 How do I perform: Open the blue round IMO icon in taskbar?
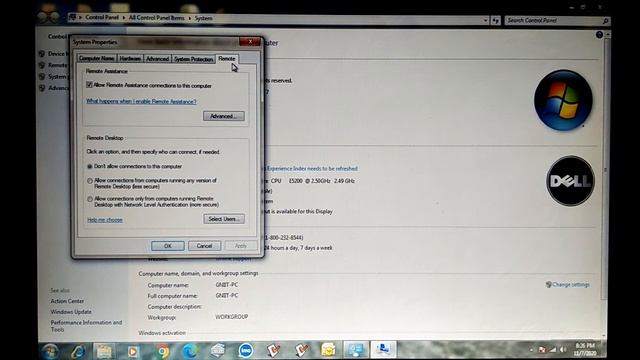[x=246, y=350]
